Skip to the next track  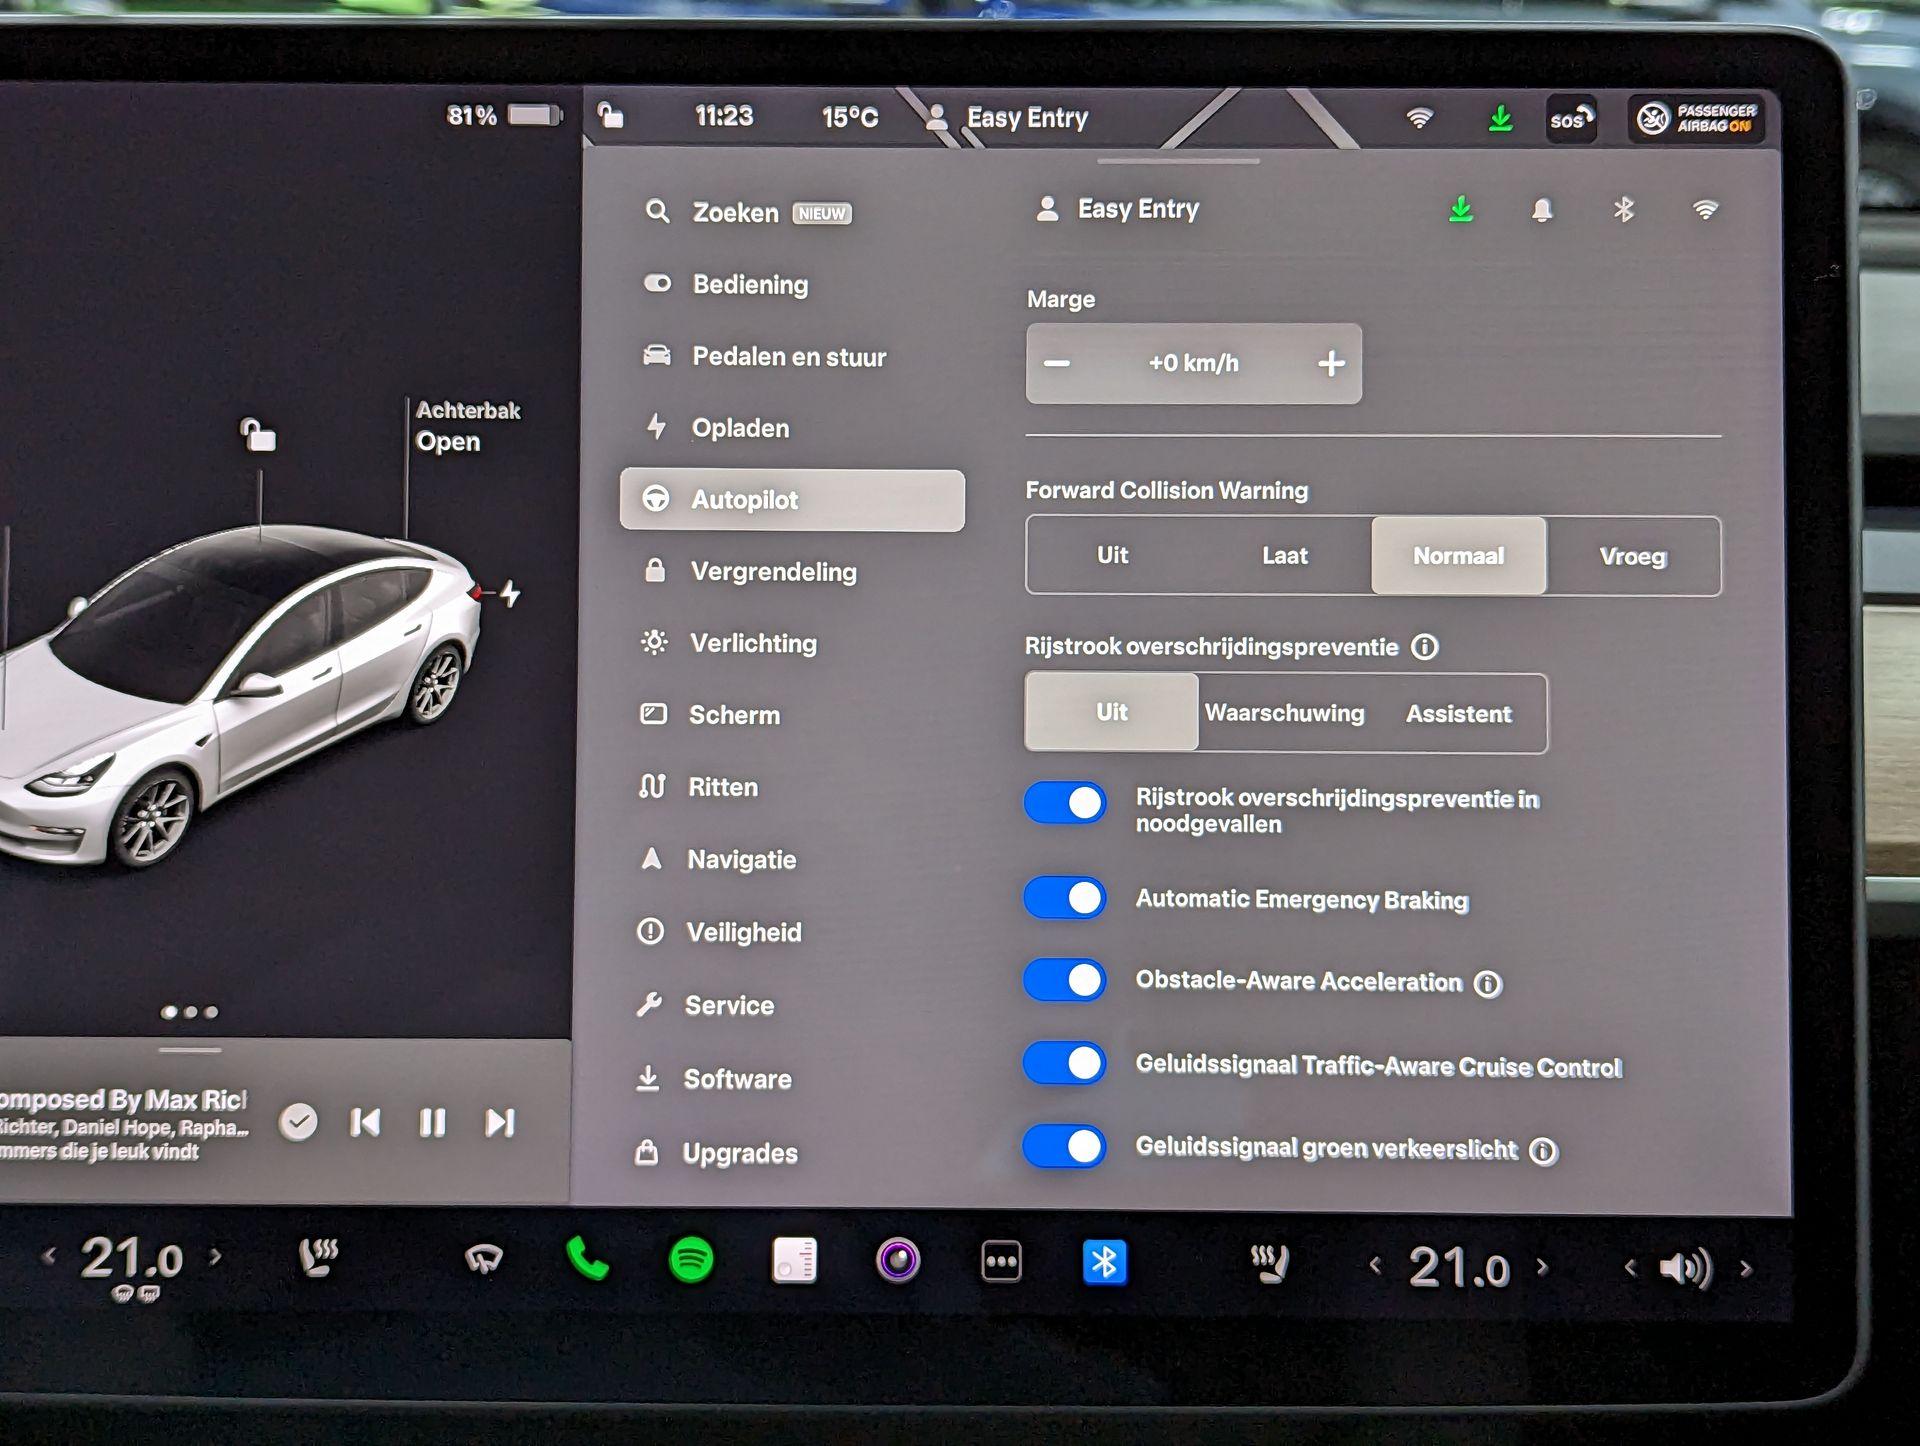(x=500, y=1123)
